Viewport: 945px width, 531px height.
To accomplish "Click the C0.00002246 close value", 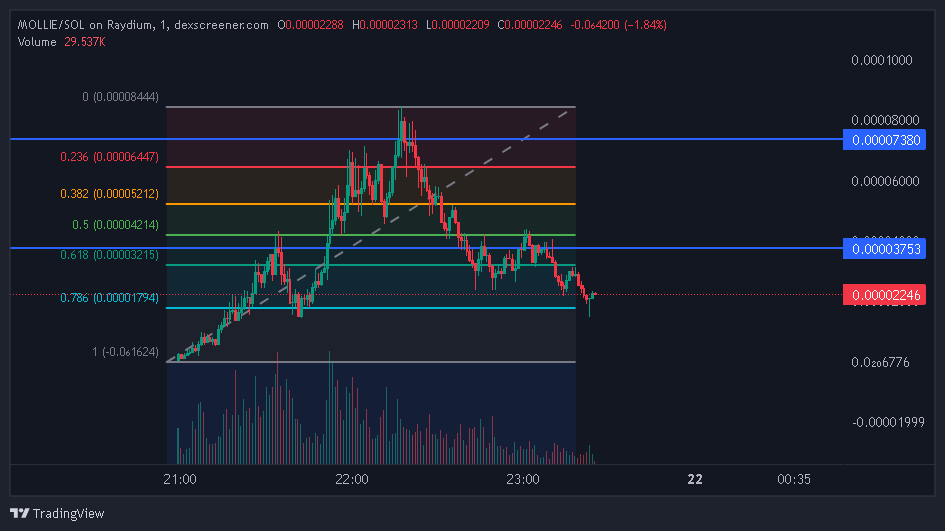I will [530, 25].
